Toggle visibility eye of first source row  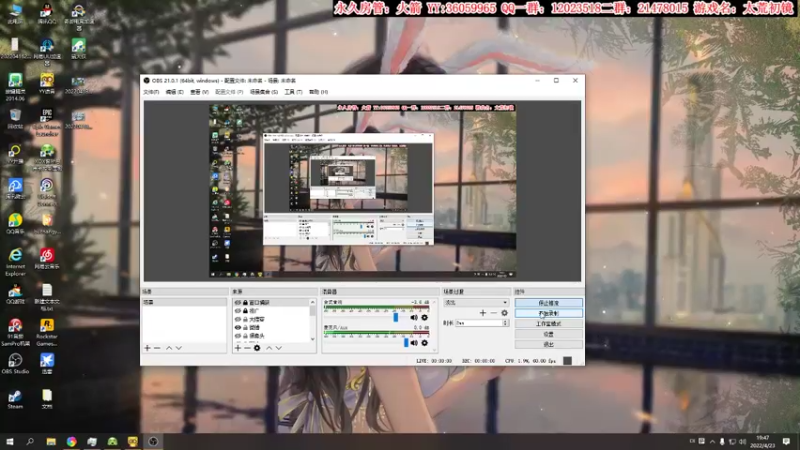coord(238,303)
